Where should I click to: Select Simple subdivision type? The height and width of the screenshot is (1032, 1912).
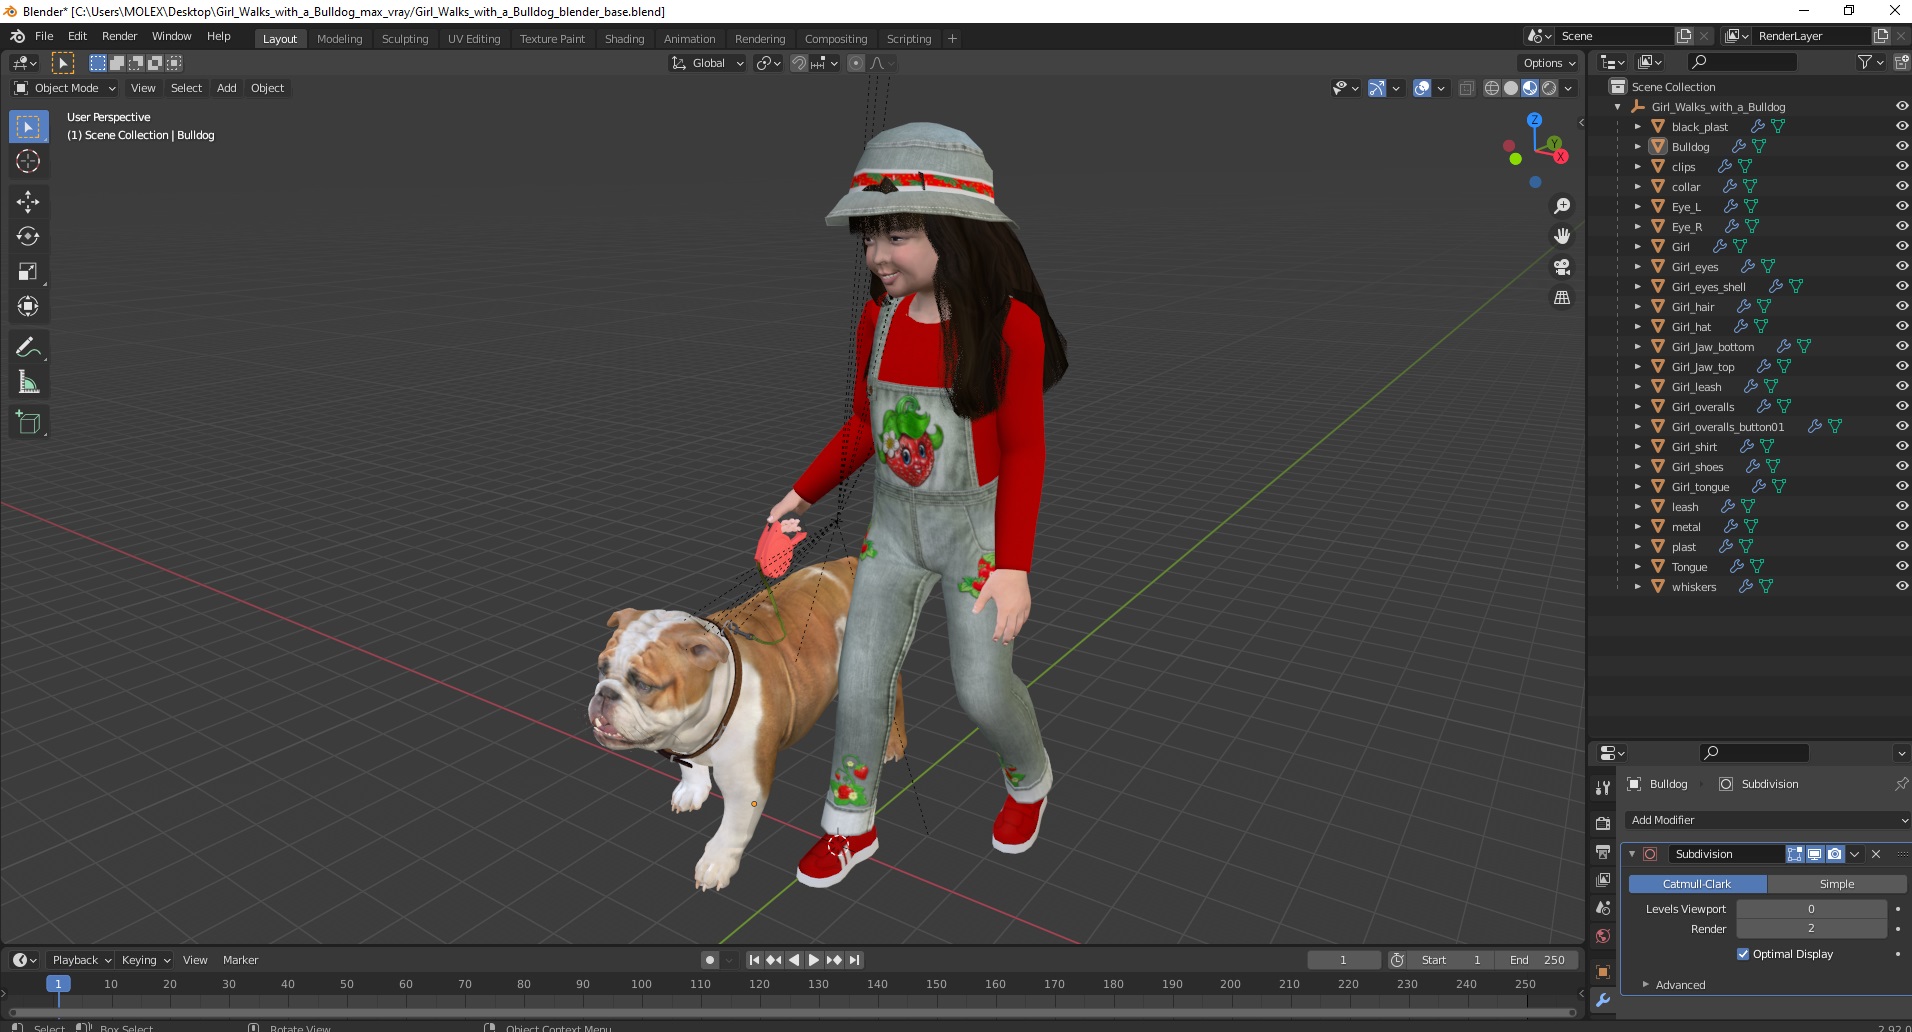point(1837,884)
